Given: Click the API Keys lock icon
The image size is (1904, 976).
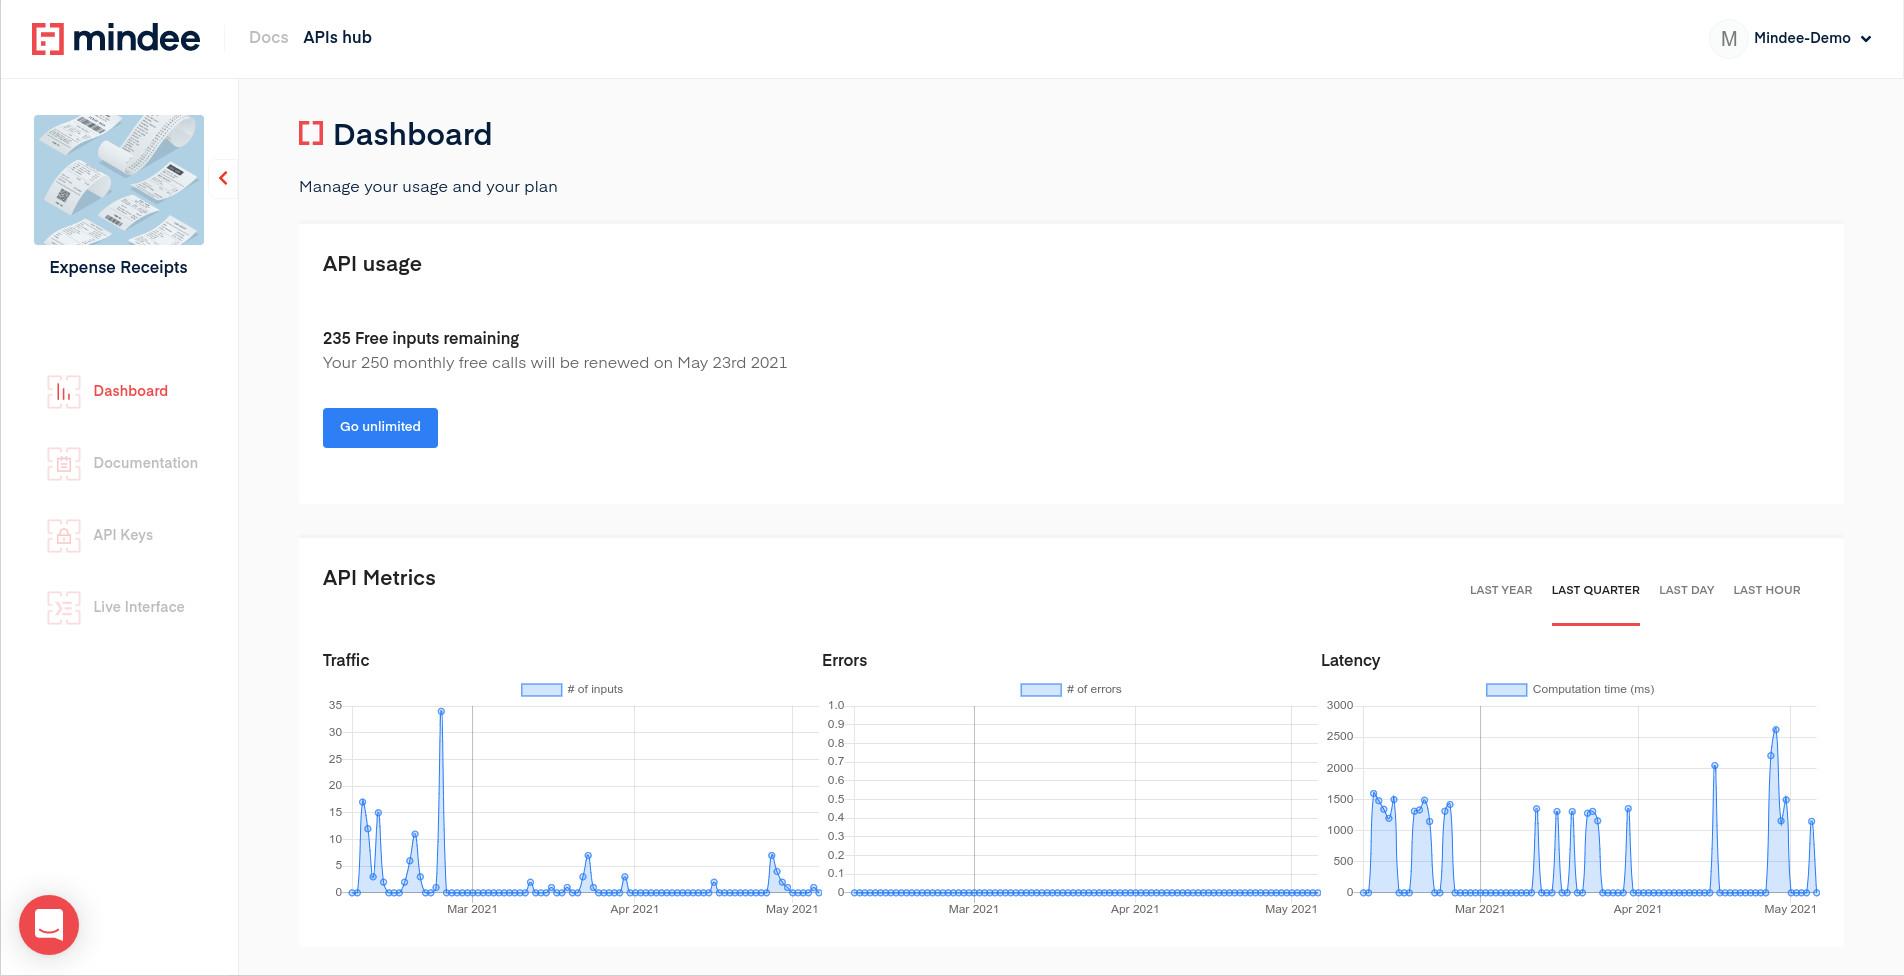Looking at the screenshot, I should [64, 535].
